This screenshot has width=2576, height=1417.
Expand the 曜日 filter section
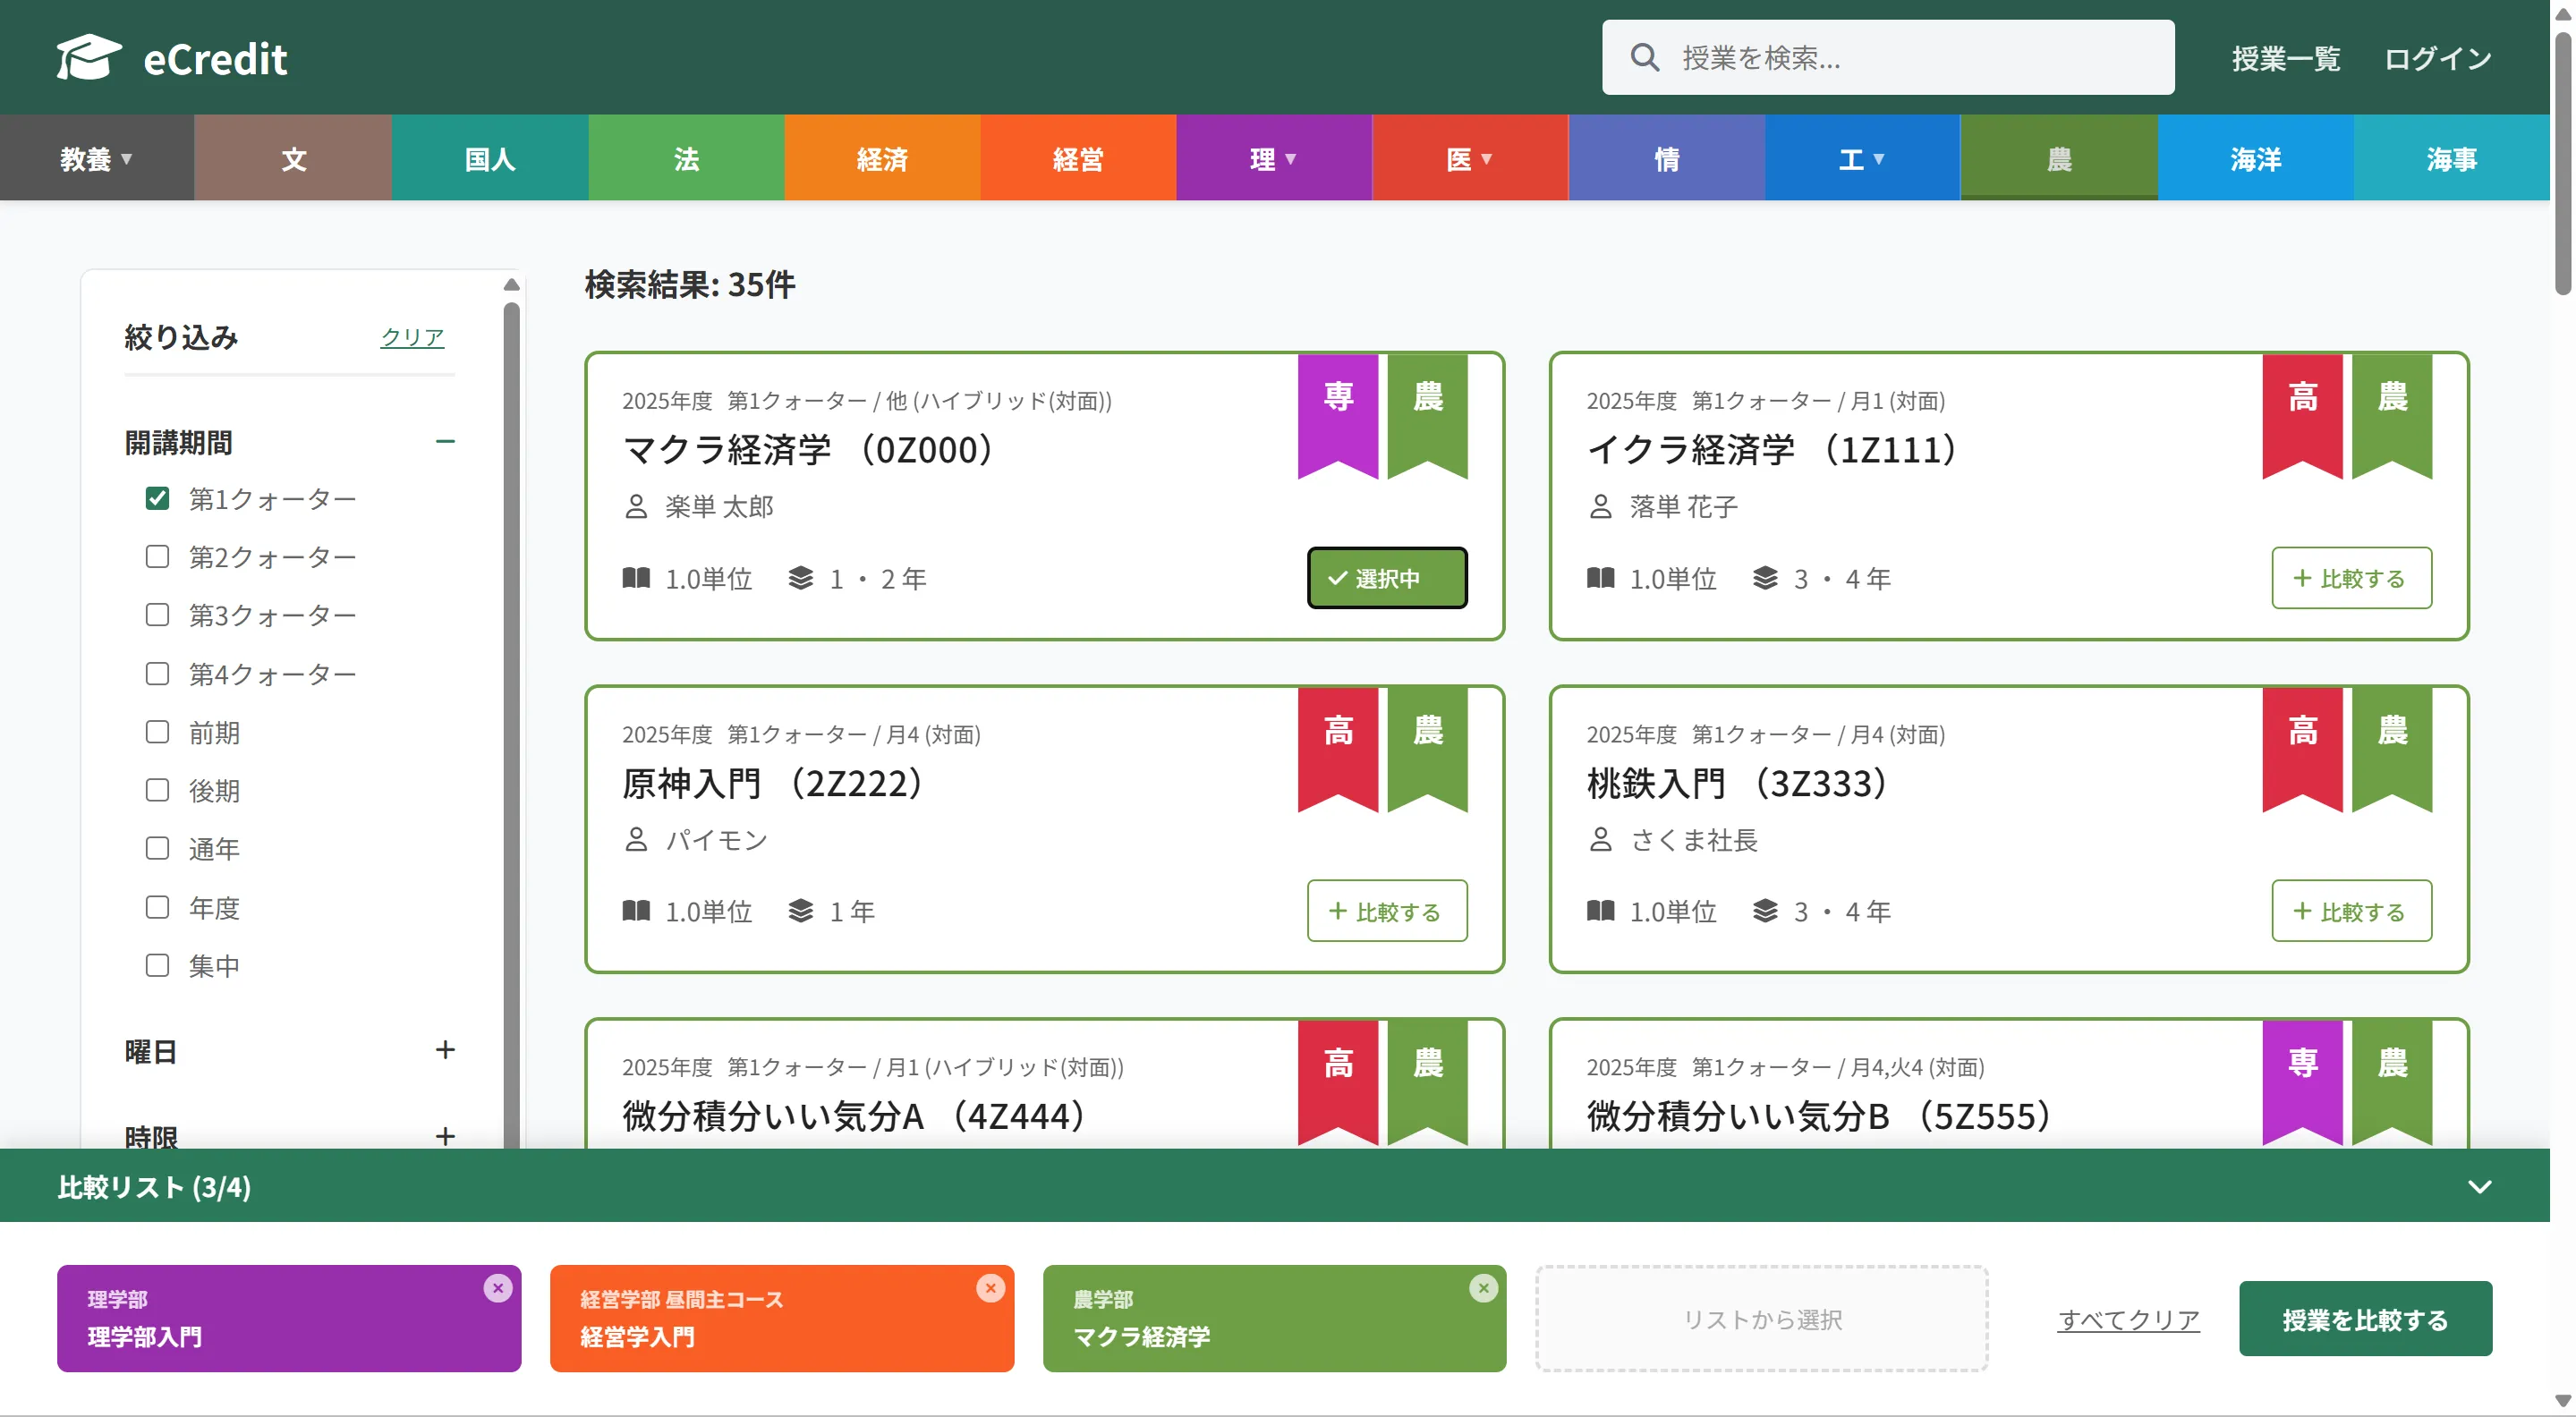(x=446, y=1049)
